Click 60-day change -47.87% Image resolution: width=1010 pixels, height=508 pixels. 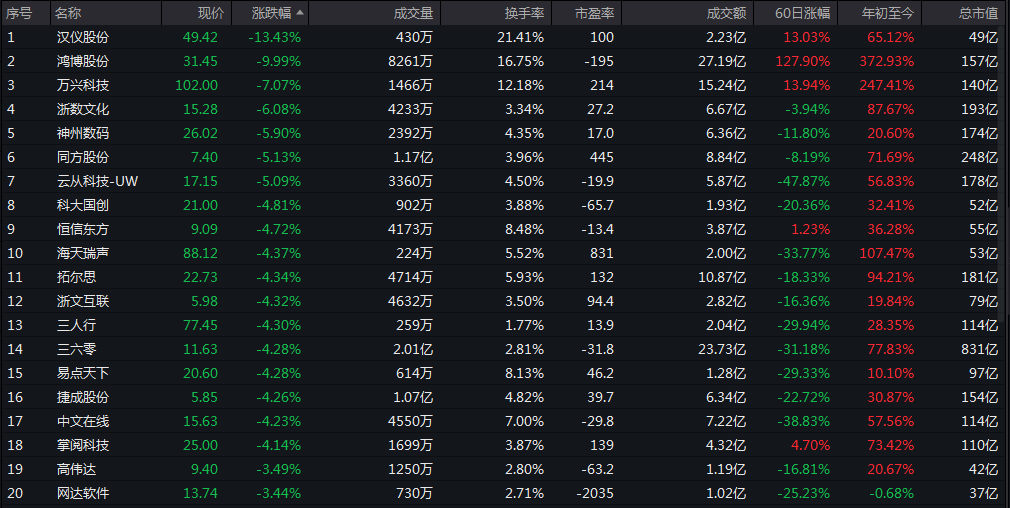pyautogui.click(x=803, y=181)
